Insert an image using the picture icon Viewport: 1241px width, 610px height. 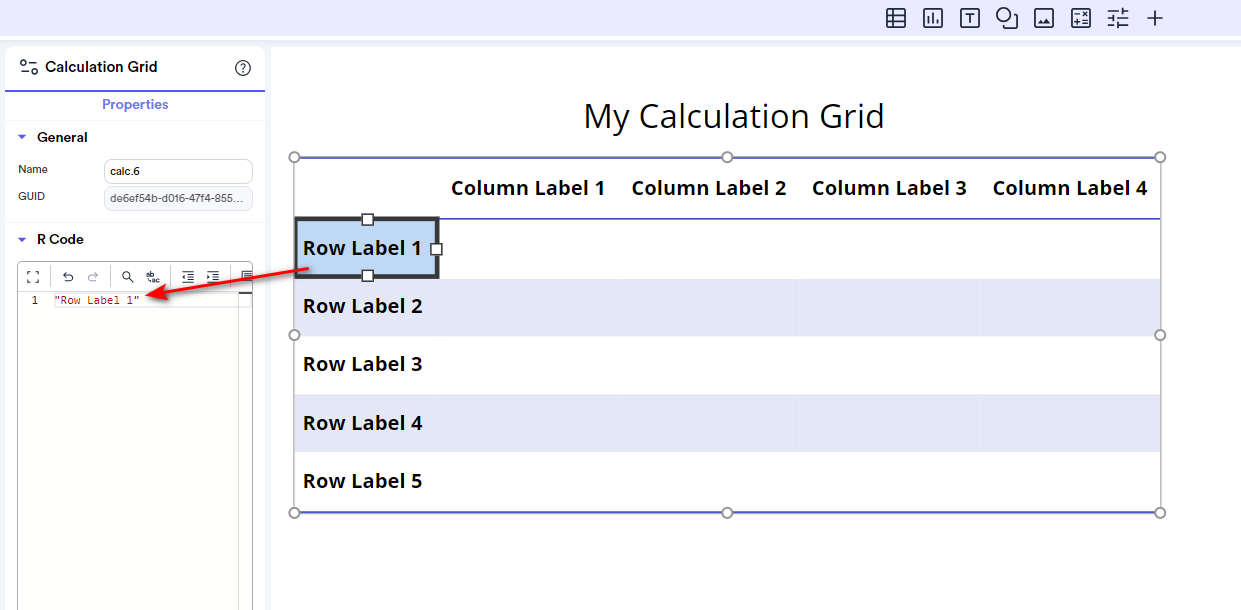pos(1043,18)
